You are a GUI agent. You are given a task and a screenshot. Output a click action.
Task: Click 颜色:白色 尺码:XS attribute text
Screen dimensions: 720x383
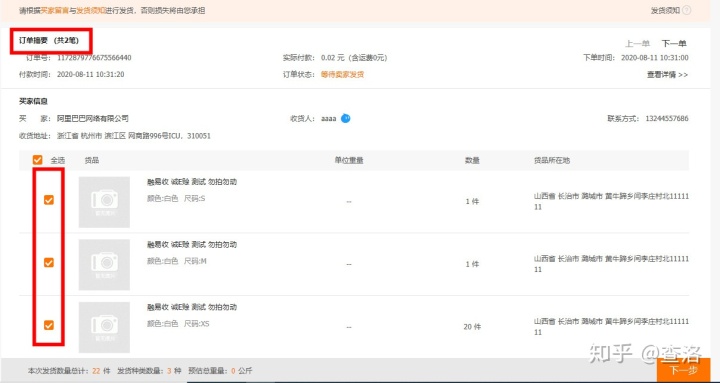pyautogui.click(x=178, y=324)
